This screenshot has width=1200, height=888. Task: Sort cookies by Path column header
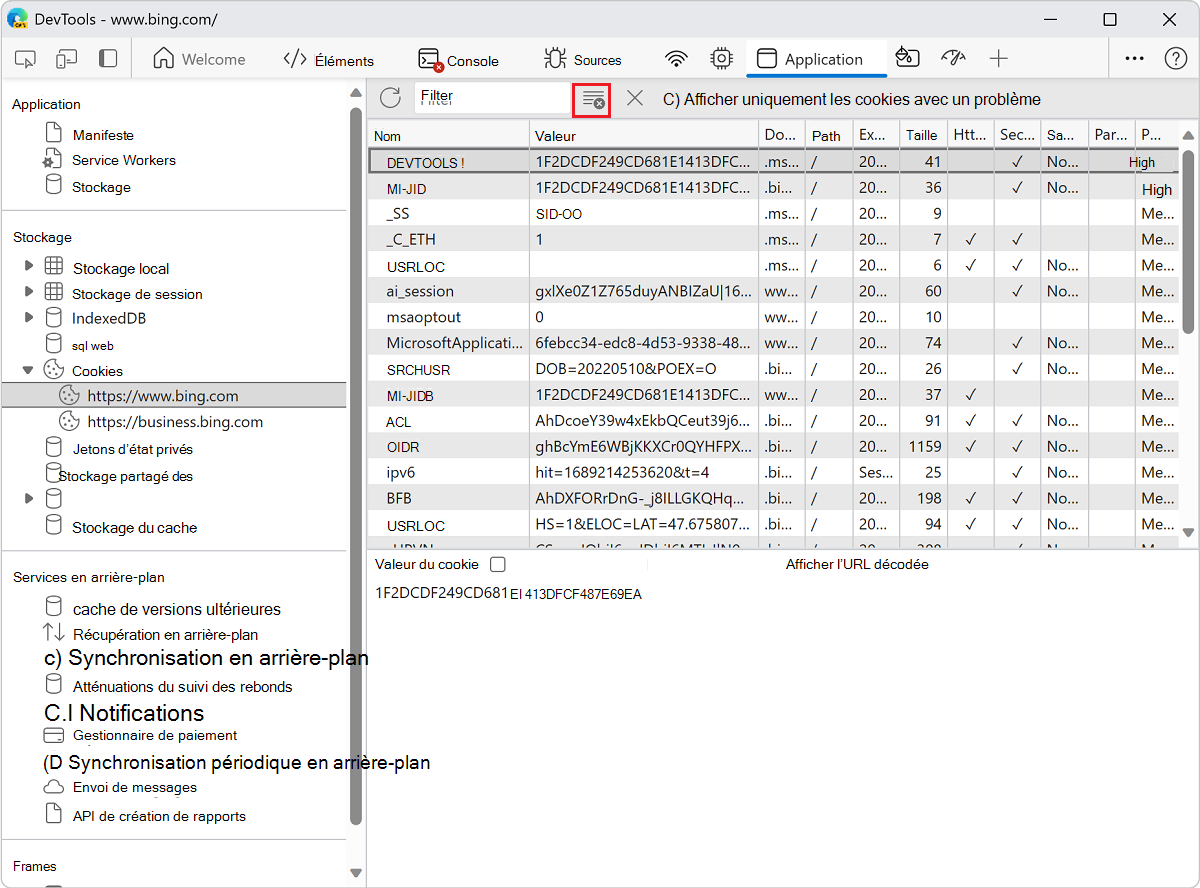829,135
